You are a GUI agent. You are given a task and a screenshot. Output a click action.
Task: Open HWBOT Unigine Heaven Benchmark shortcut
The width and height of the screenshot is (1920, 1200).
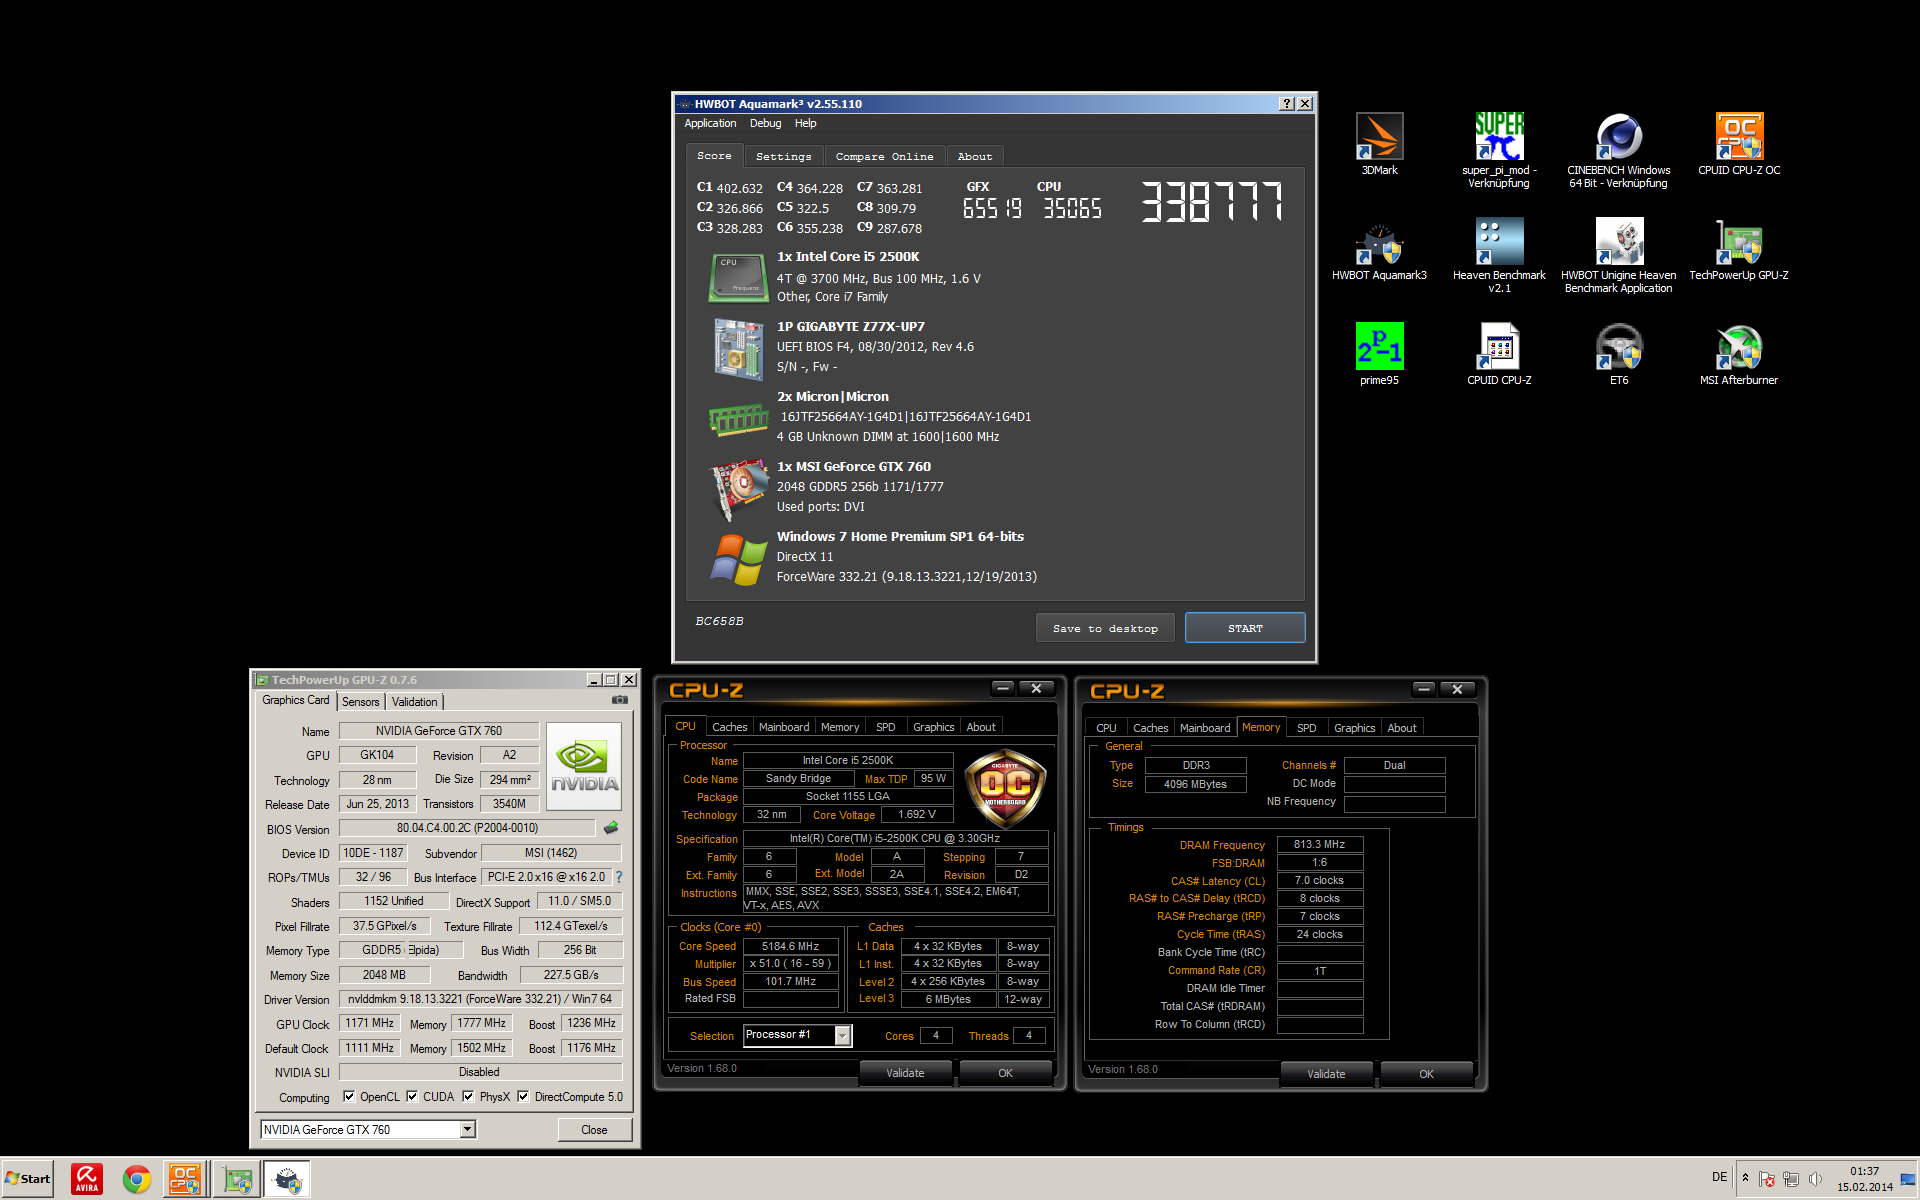point(1618,255)
